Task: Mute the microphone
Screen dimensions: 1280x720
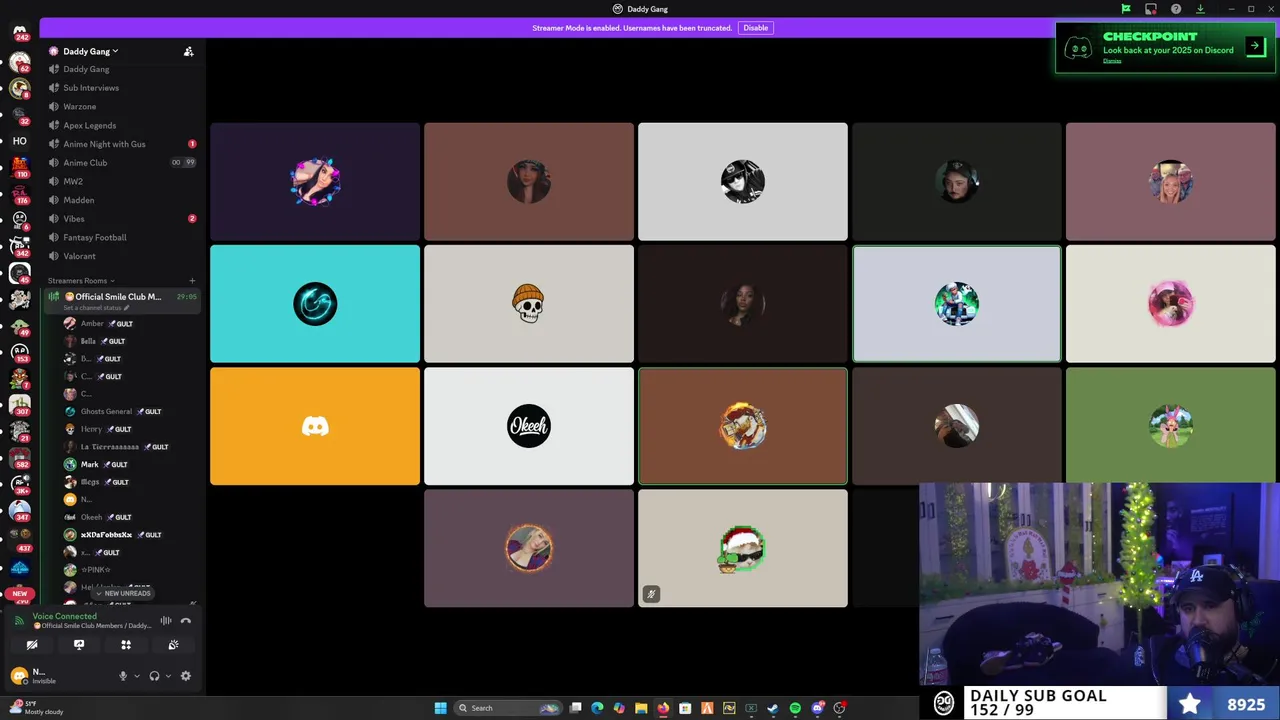Action: tap(123, 676)
